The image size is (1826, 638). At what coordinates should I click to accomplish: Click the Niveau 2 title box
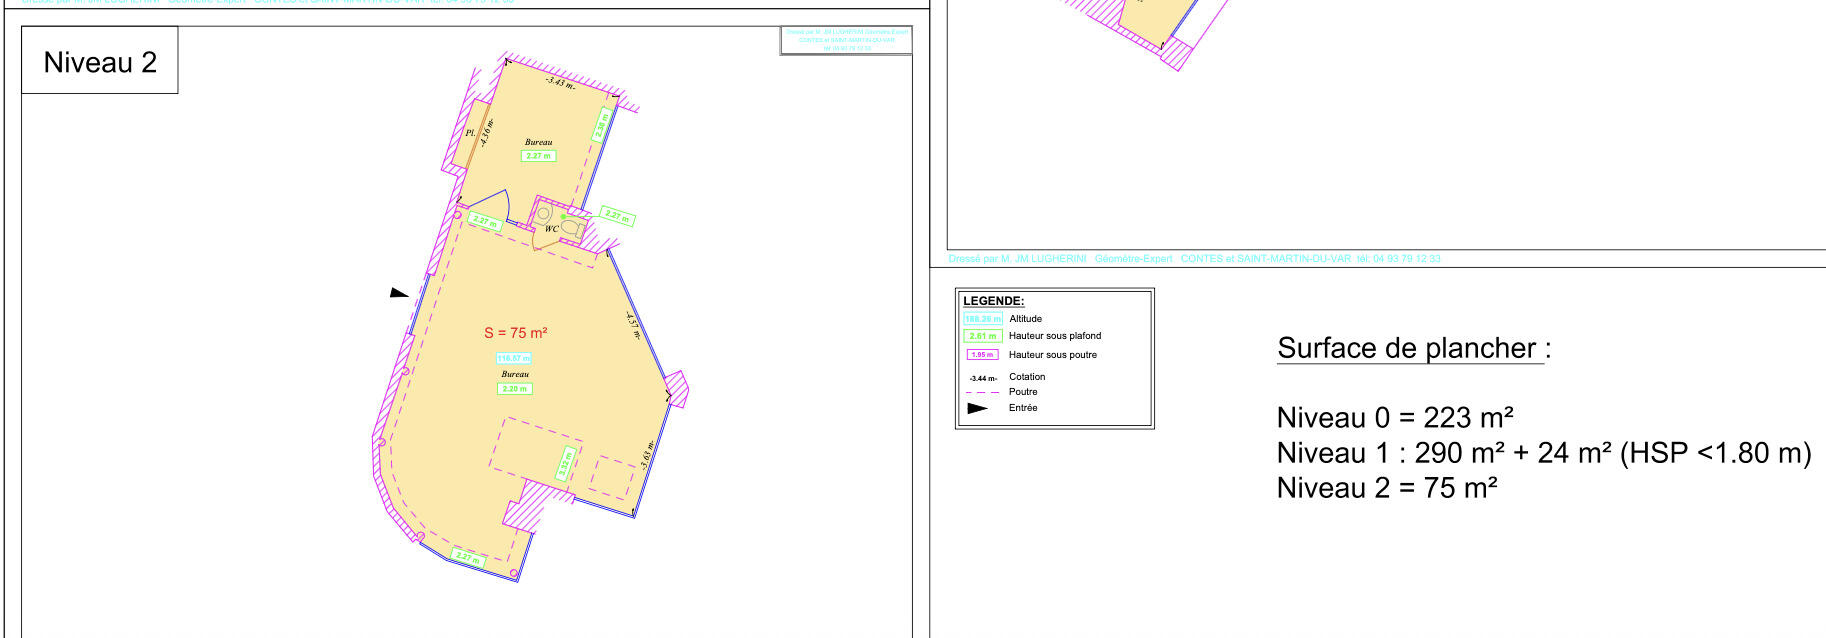[100, 62]
